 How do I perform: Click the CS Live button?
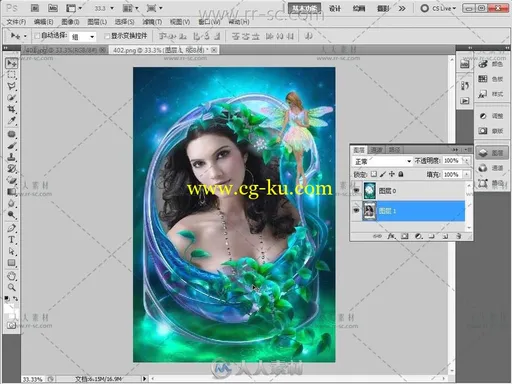[438, 8]
